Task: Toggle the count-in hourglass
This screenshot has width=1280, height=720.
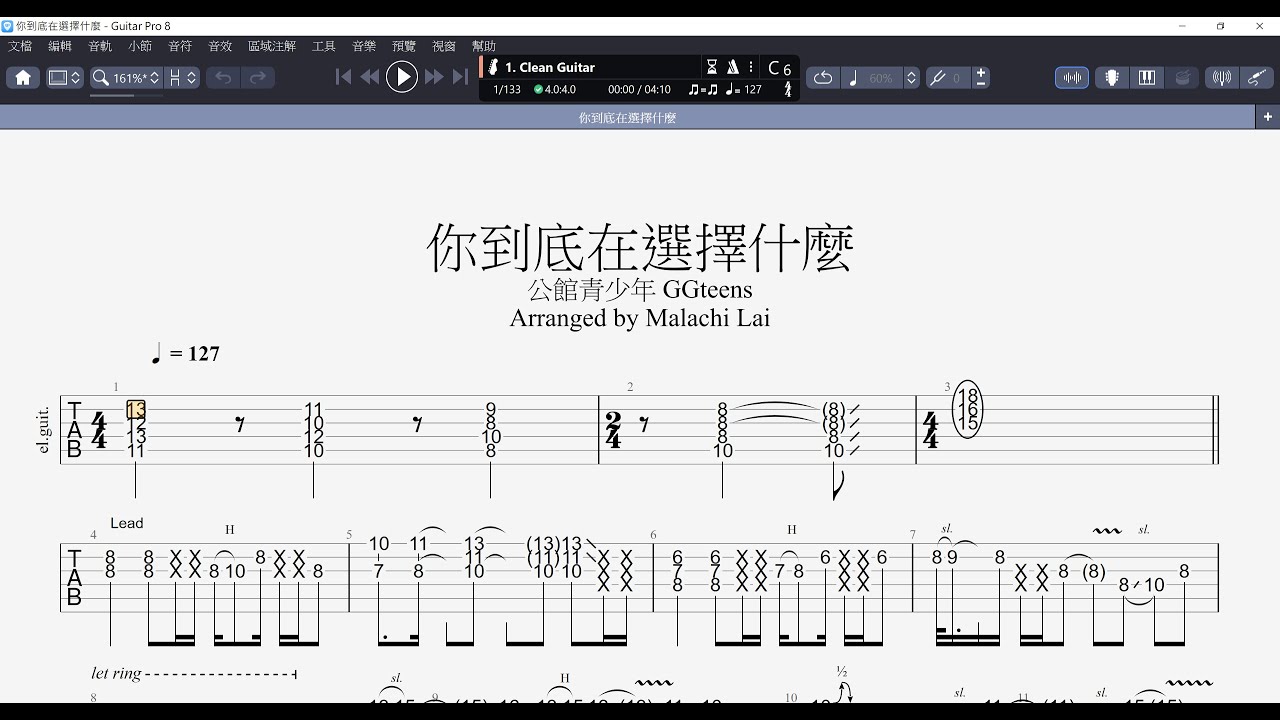Action: [x=712, y=67]
